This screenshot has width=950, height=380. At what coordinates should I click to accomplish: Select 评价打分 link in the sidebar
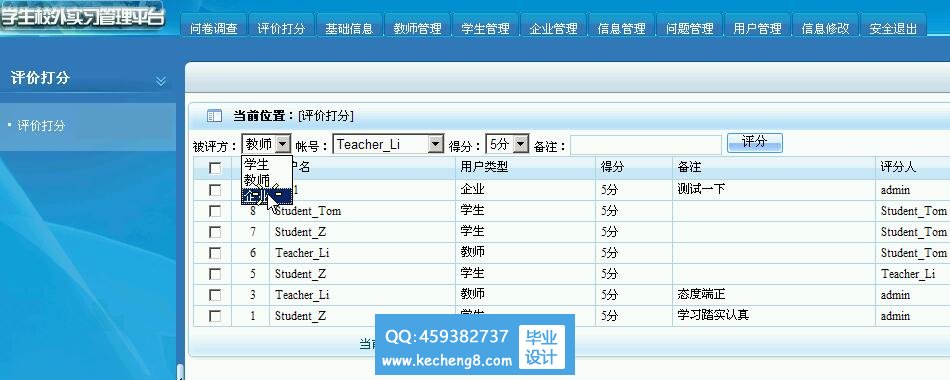pyautogui.click(x=41, y=125)
